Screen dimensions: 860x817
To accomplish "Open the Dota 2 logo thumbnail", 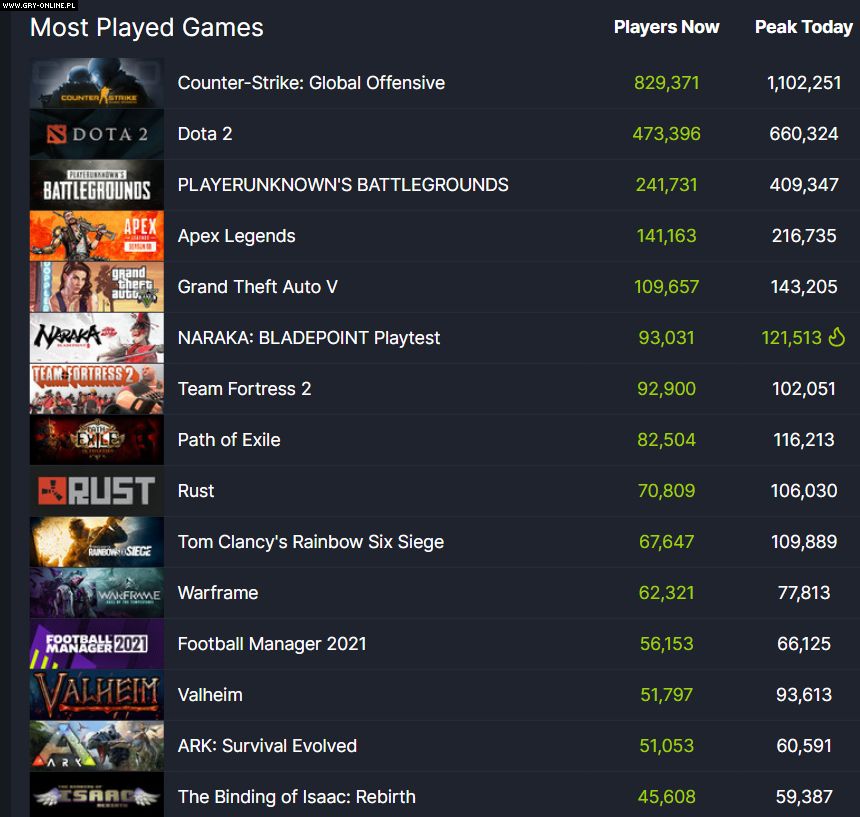I will point(96,135).
